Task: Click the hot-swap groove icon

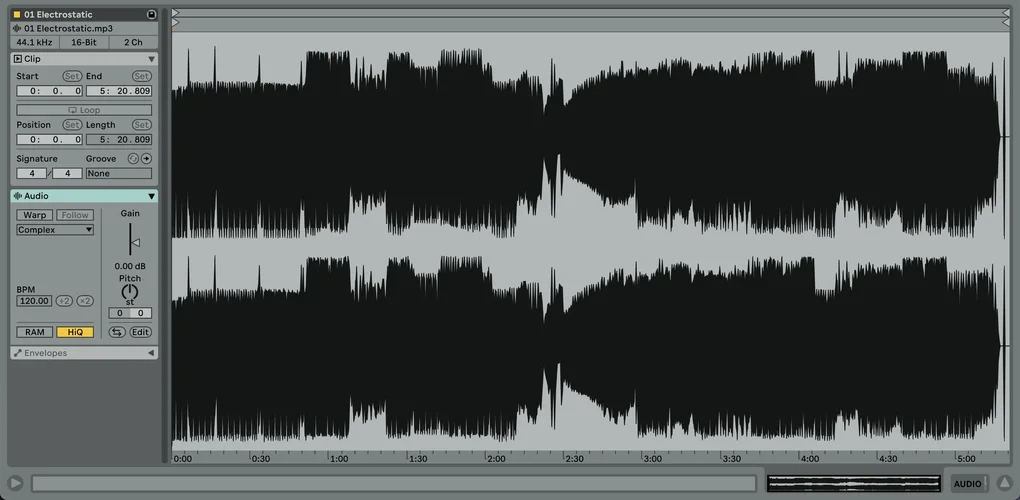Action: pyautogui.click(x=133, y=159)
